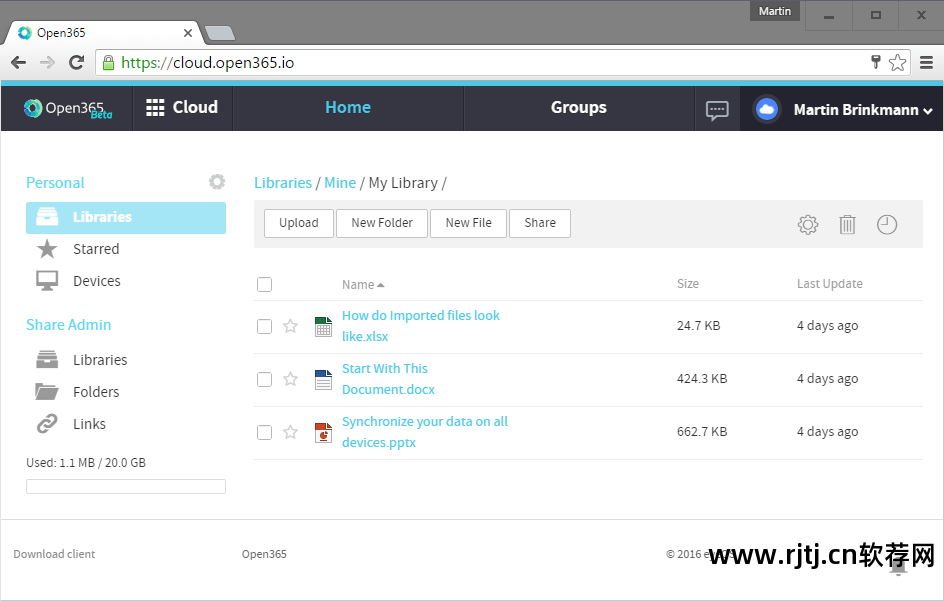Click the Folders icon under Share Admin

tap(47, 391)
